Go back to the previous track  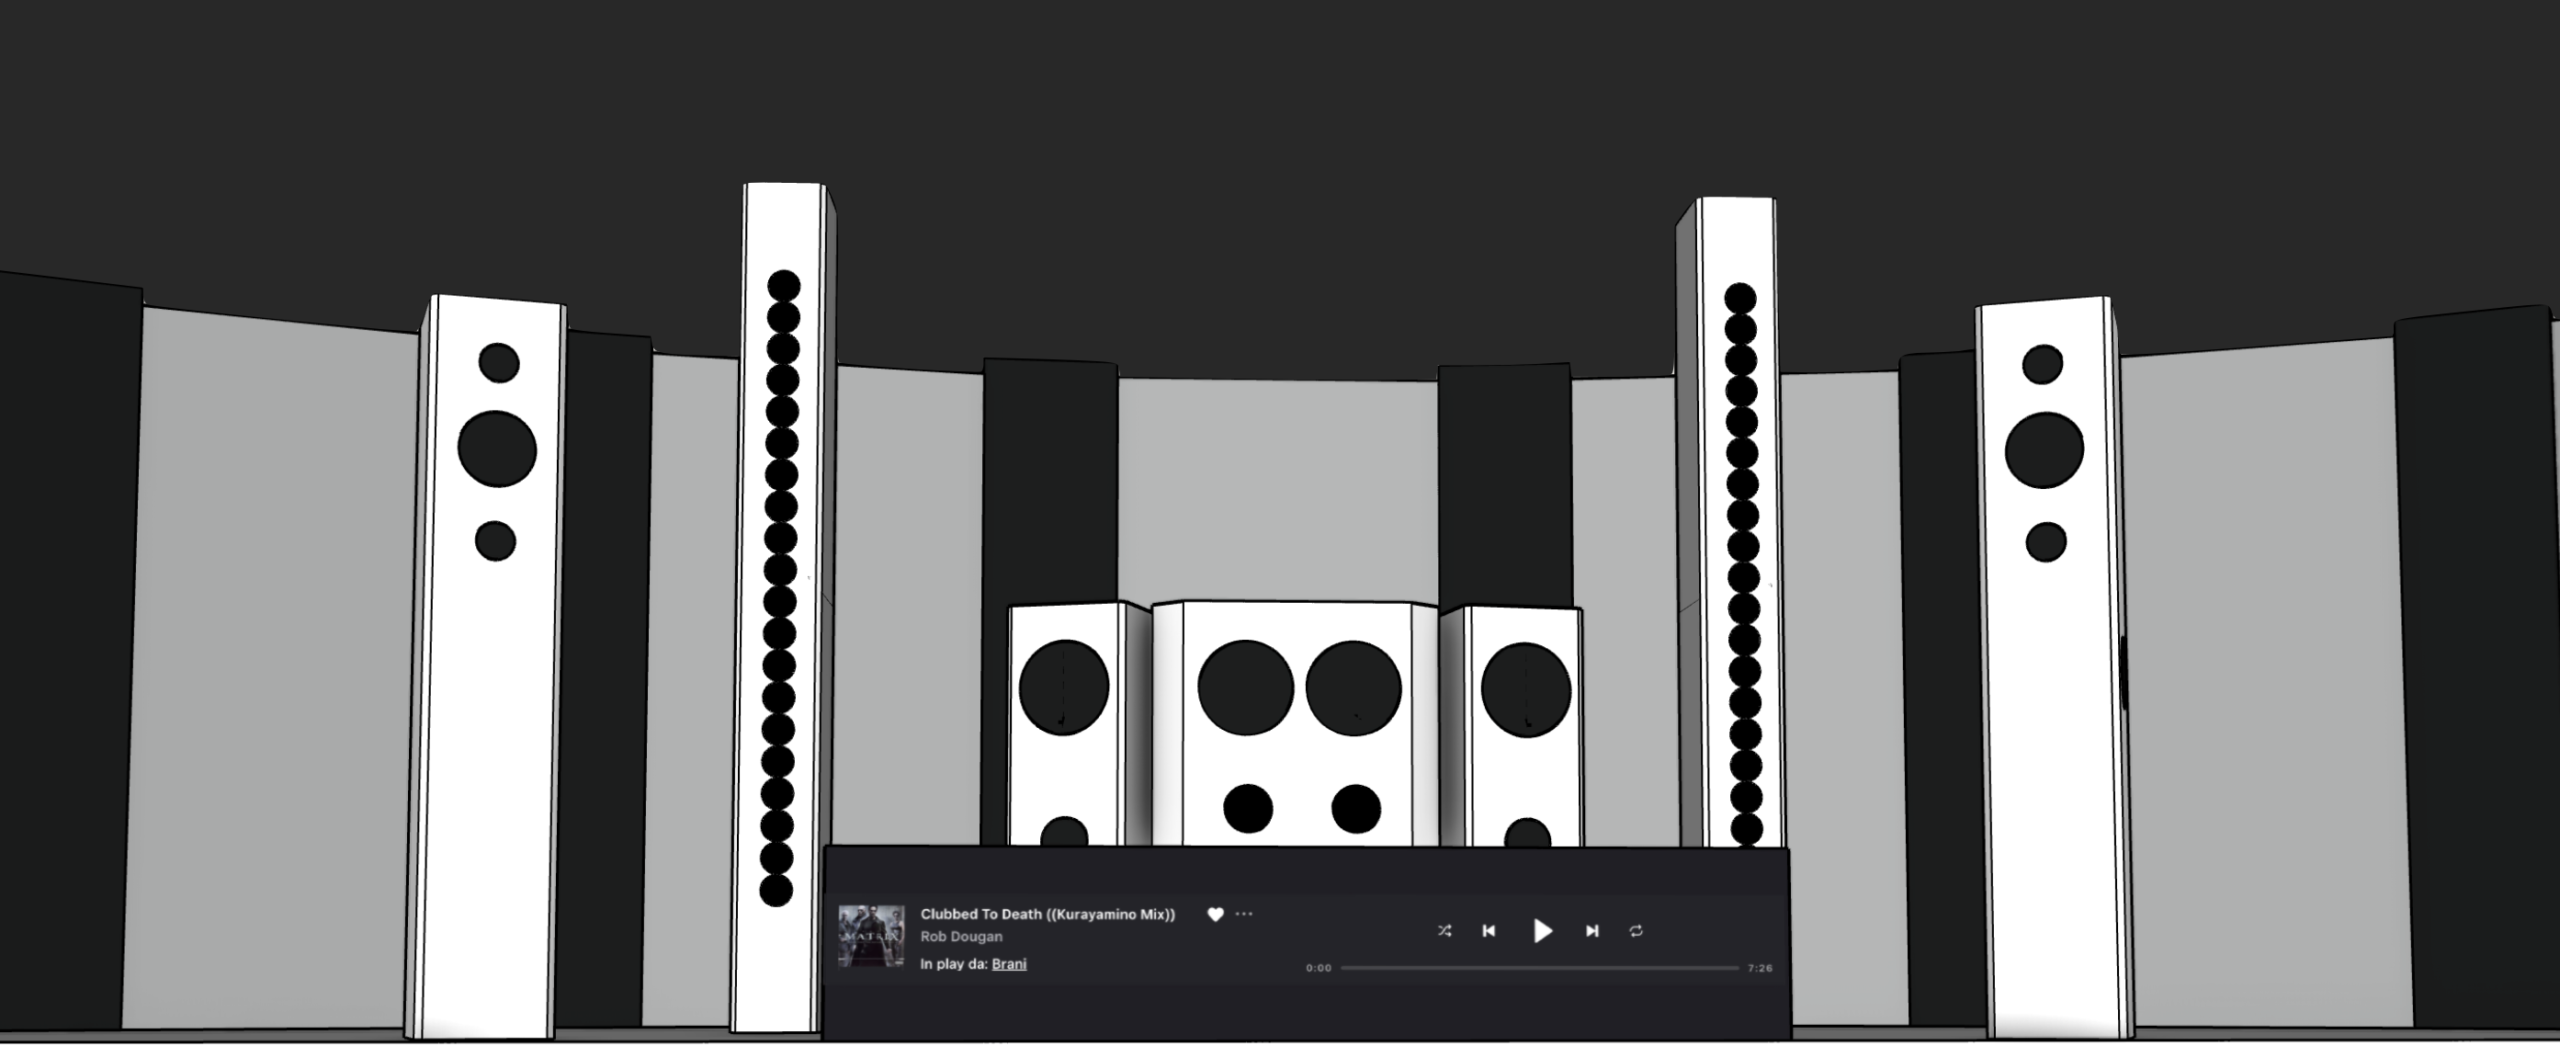pos(1488,931)
